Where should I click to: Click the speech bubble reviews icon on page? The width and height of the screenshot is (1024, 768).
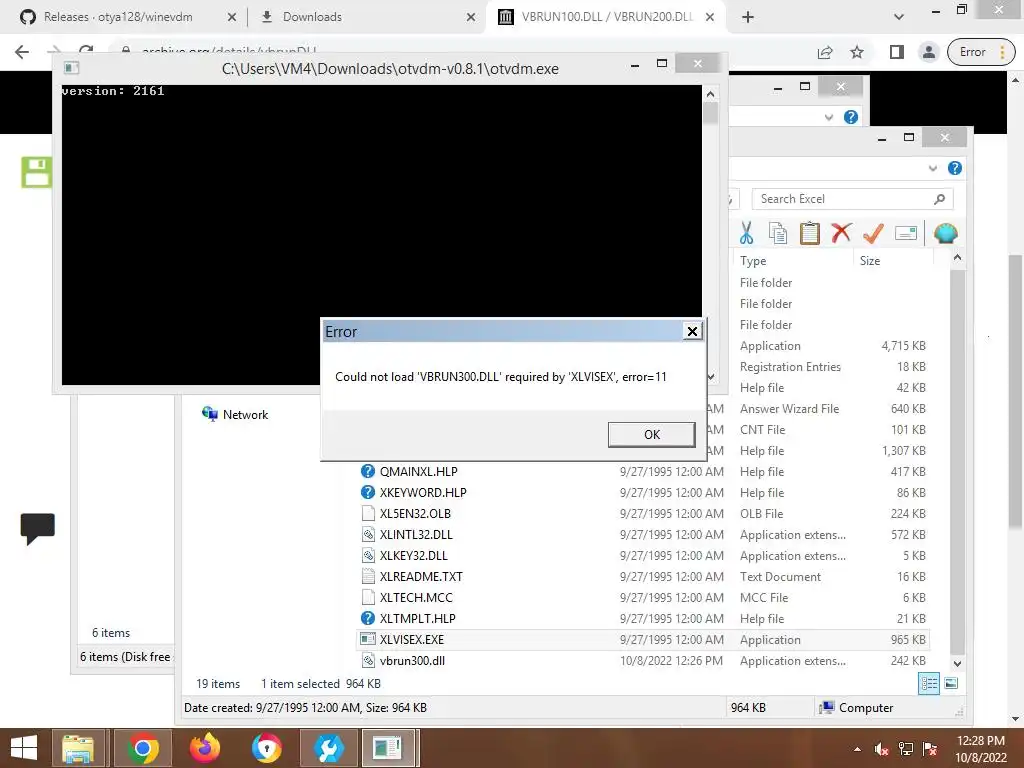click(x=37, y=528)
